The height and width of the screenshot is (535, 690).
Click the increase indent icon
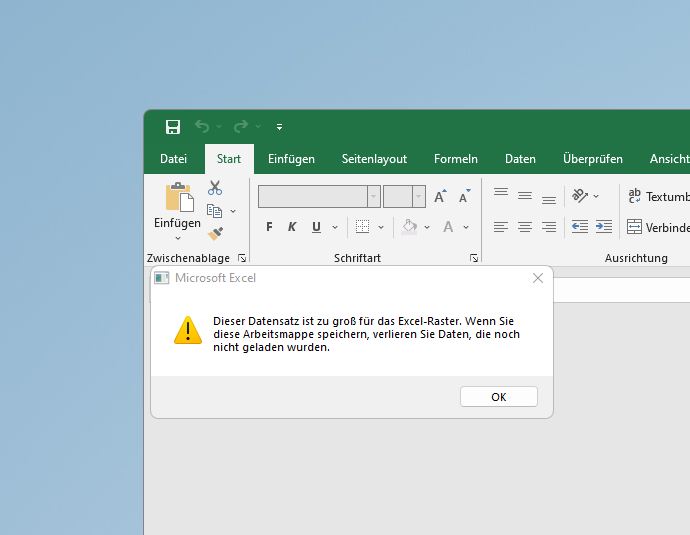(604, 227)
